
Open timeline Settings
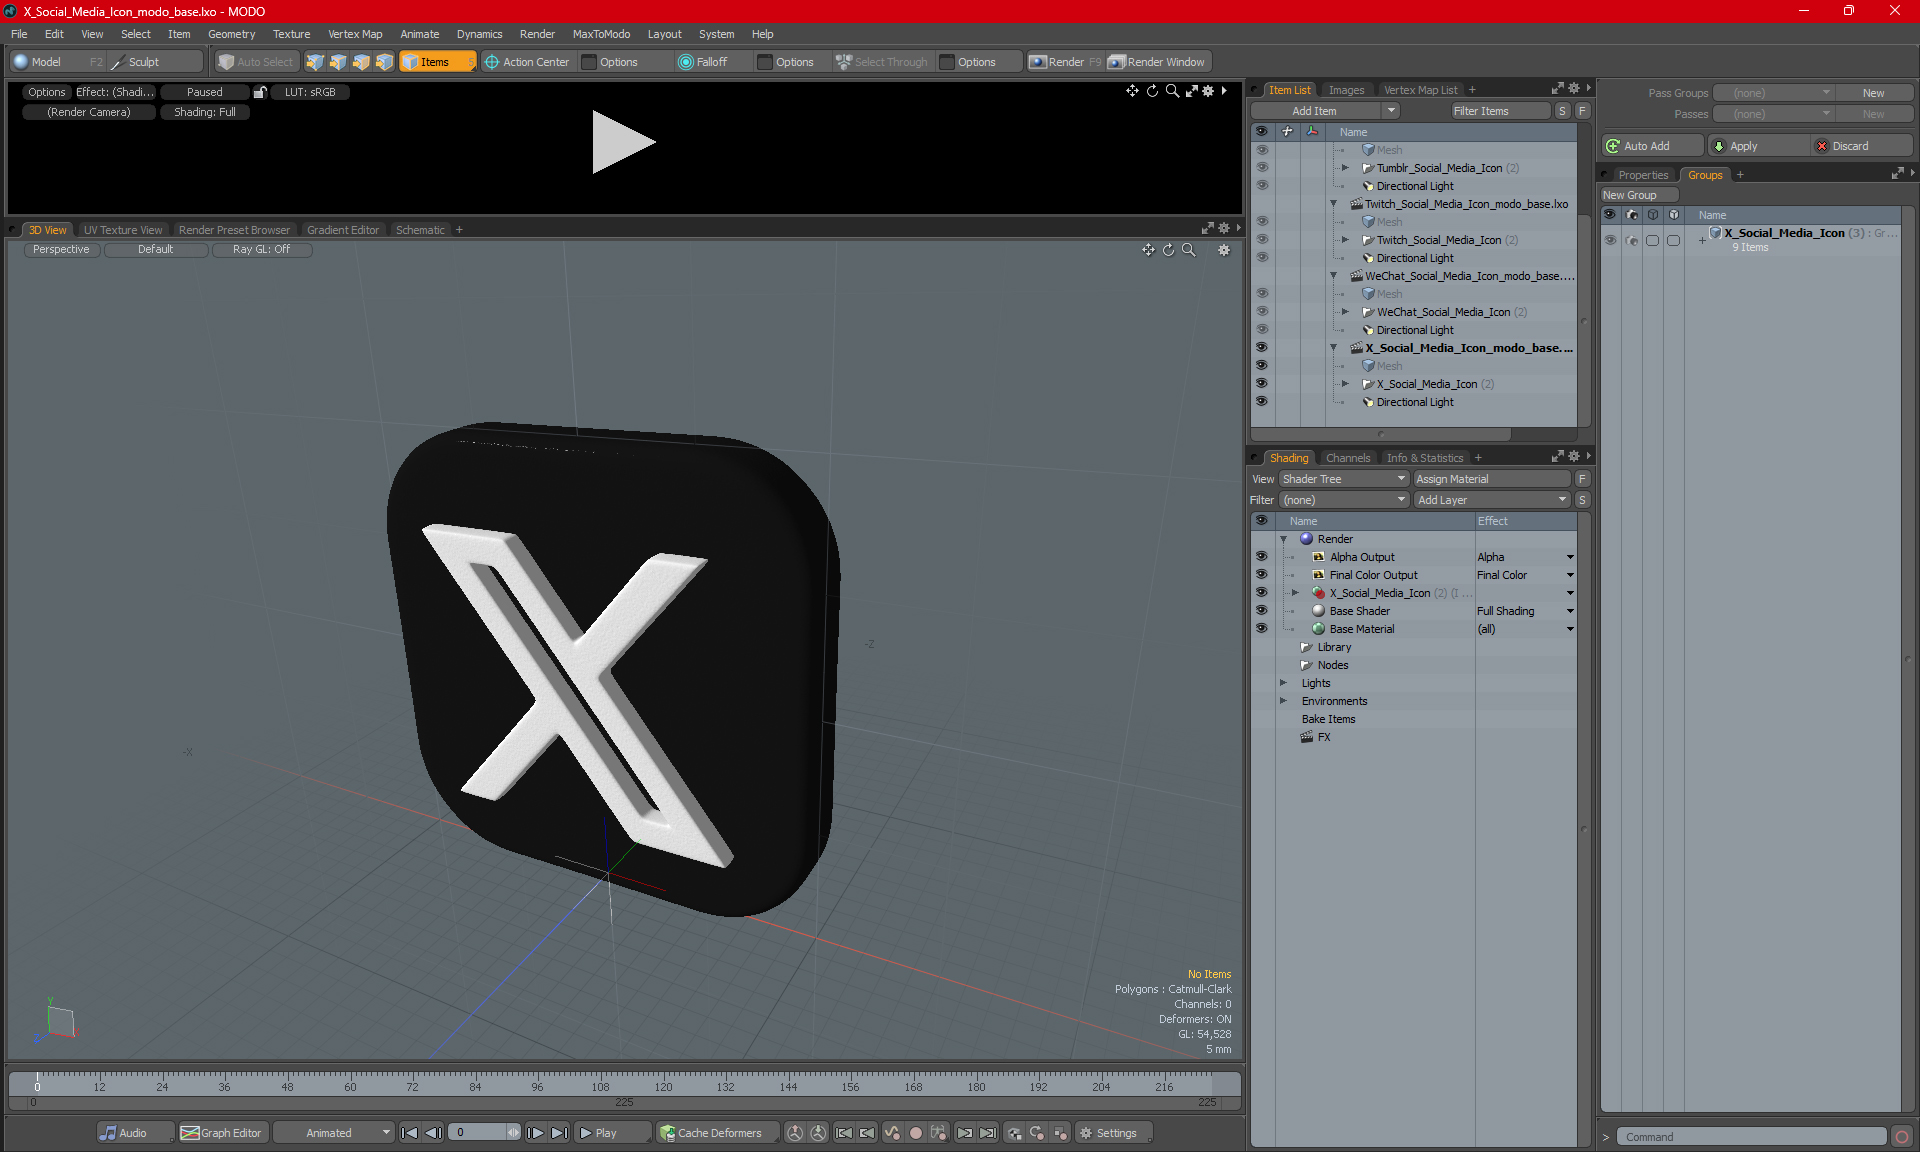point(1113,1133)
